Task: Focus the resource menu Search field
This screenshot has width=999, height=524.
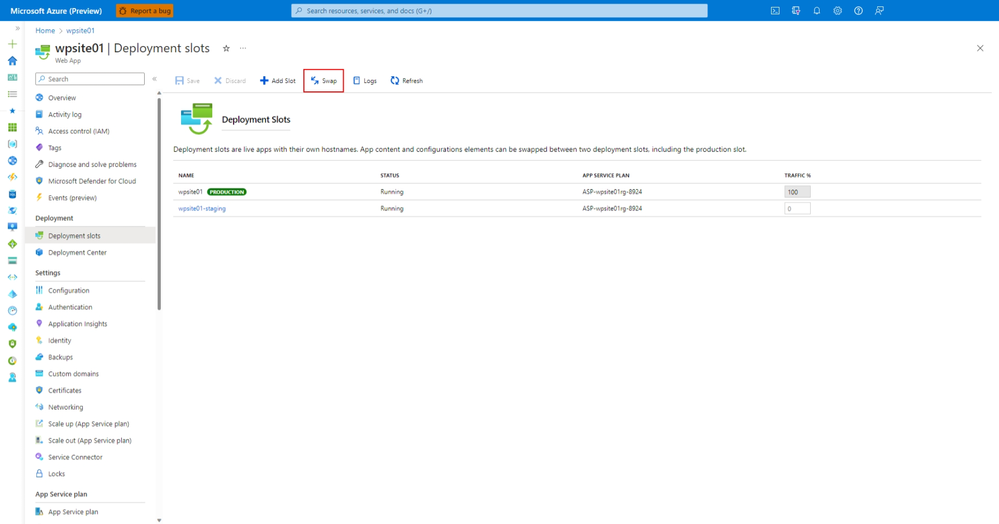Action: (90, 79)
